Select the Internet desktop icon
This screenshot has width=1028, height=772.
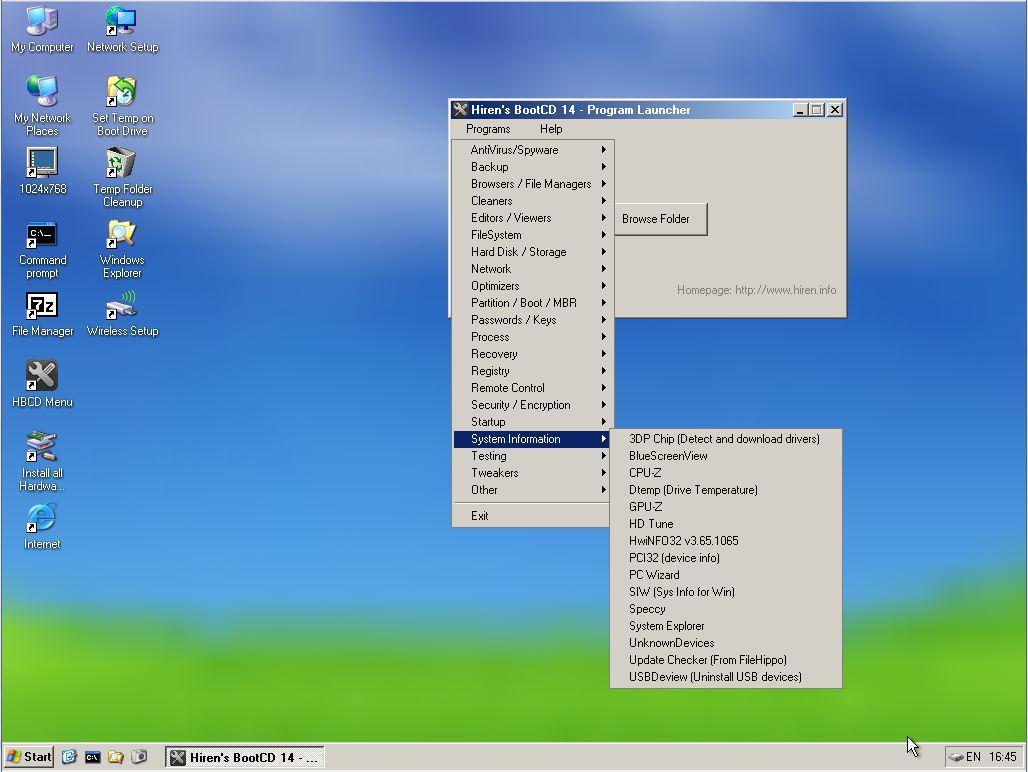coord(42,526)
